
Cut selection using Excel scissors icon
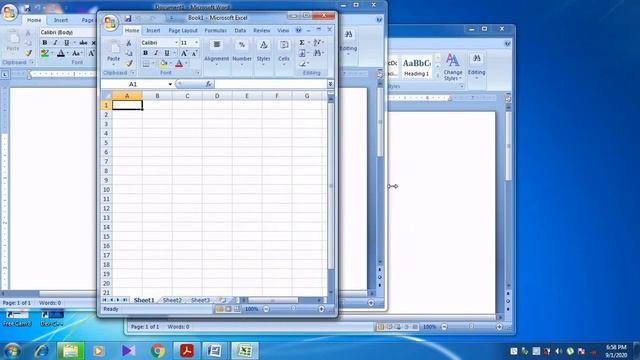(x=129, y=43)
